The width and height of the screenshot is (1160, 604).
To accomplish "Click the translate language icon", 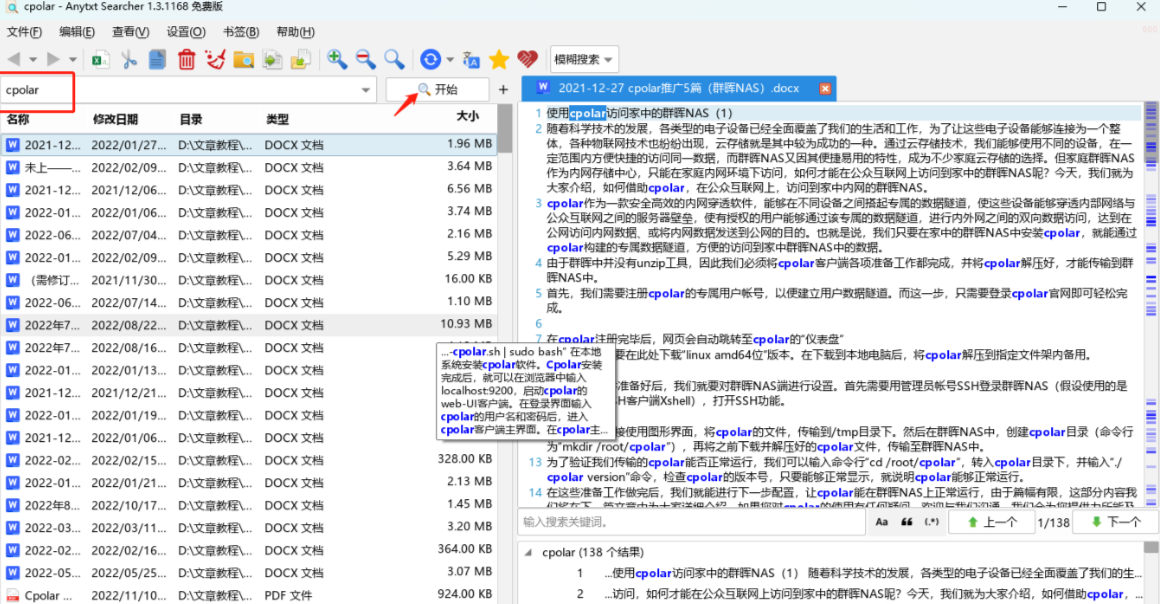I will (x=471, y=60).
